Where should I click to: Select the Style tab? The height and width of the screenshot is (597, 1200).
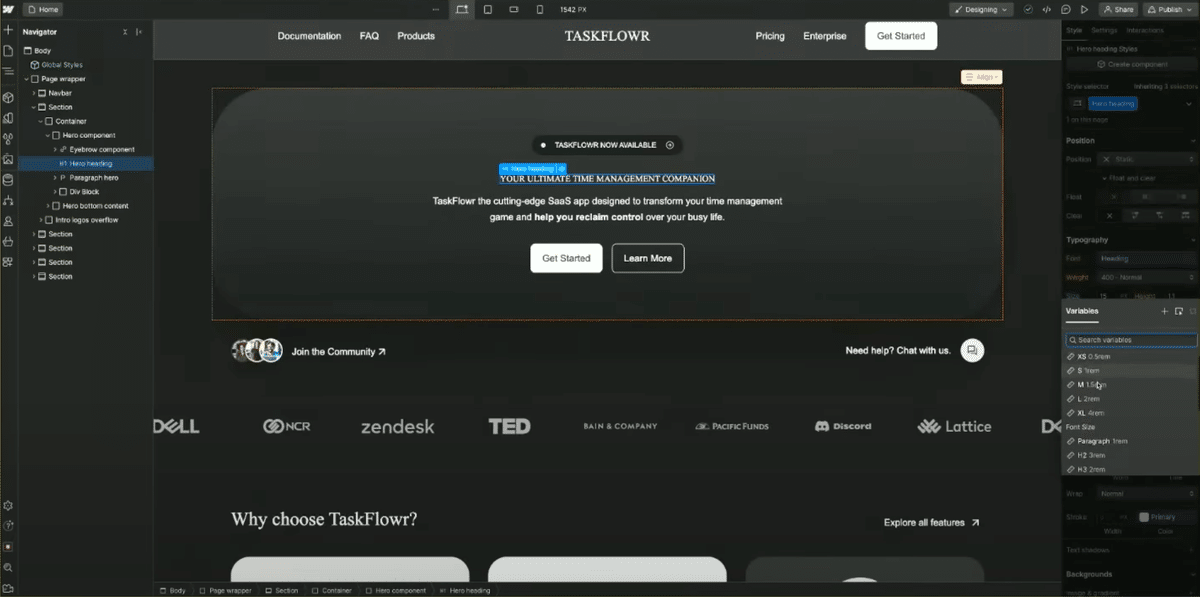(1074, 31)
